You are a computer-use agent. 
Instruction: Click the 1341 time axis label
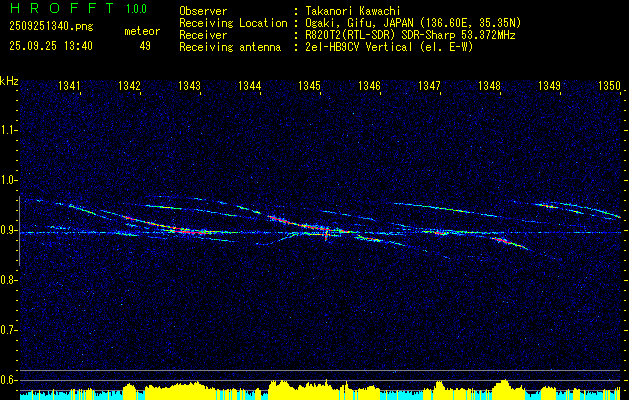pos(69,86)
